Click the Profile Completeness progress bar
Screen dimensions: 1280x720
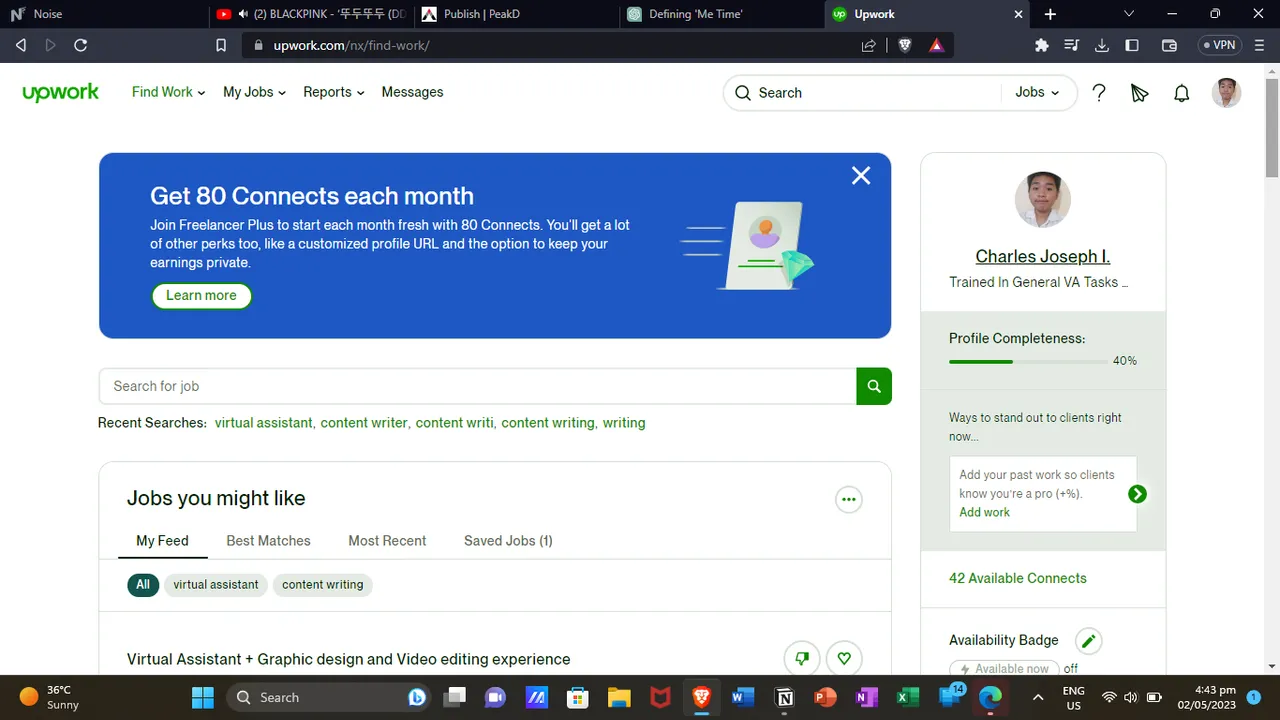pyautogui.click(x=1028, y=361)
